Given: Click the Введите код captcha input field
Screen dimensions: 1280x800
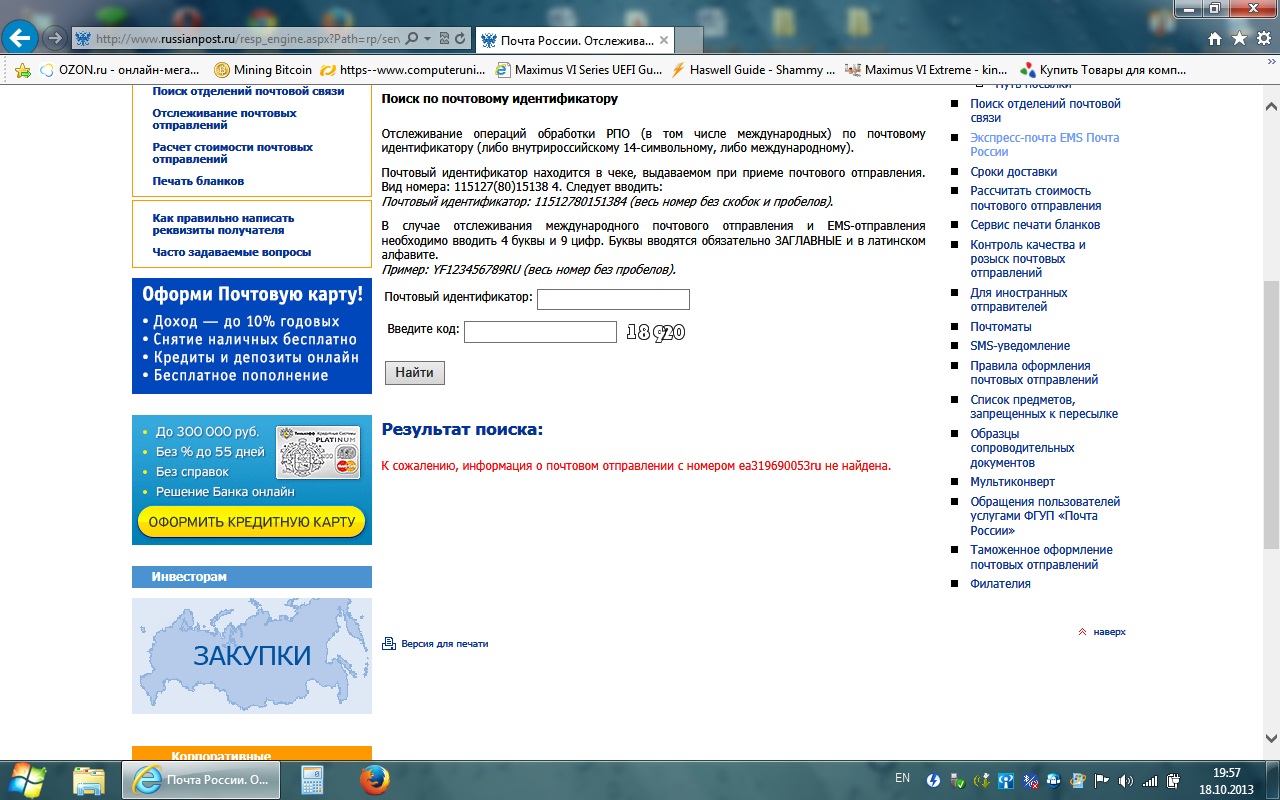Looking at the screenshot, I should click(x=540, y=332).
